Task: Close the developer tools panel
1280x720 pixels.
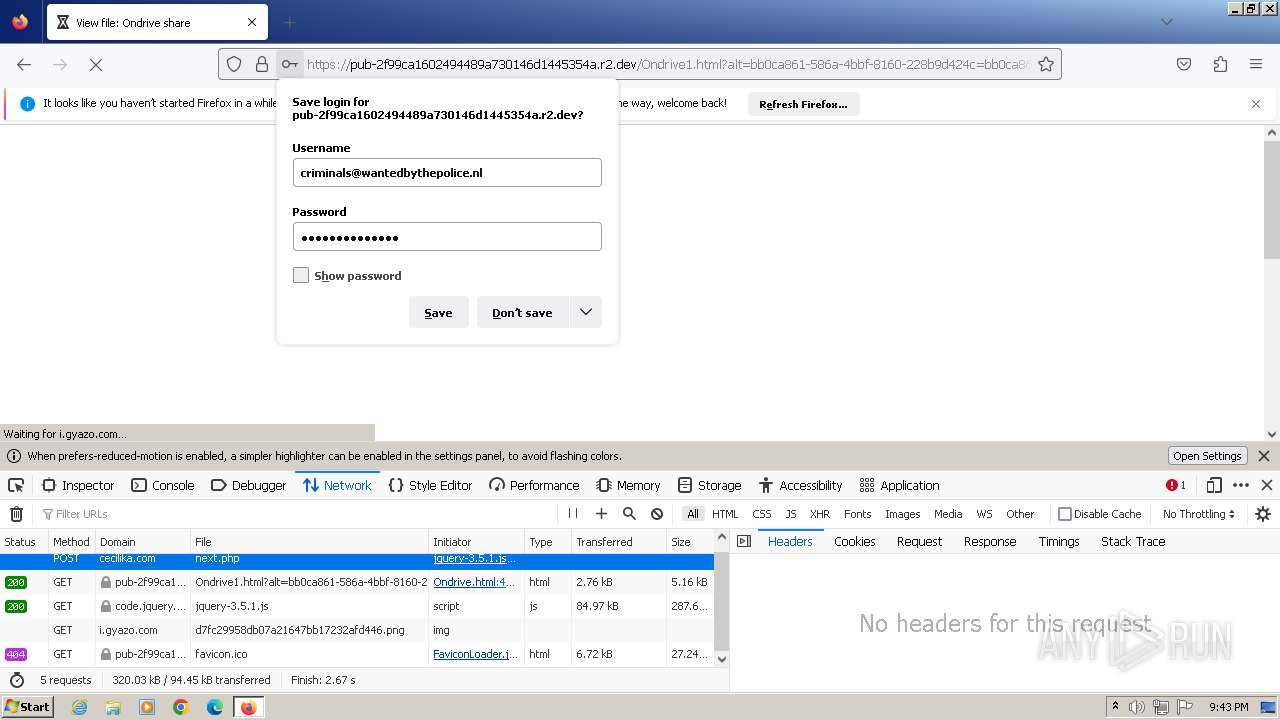Action: click(x=1267, y=485)
